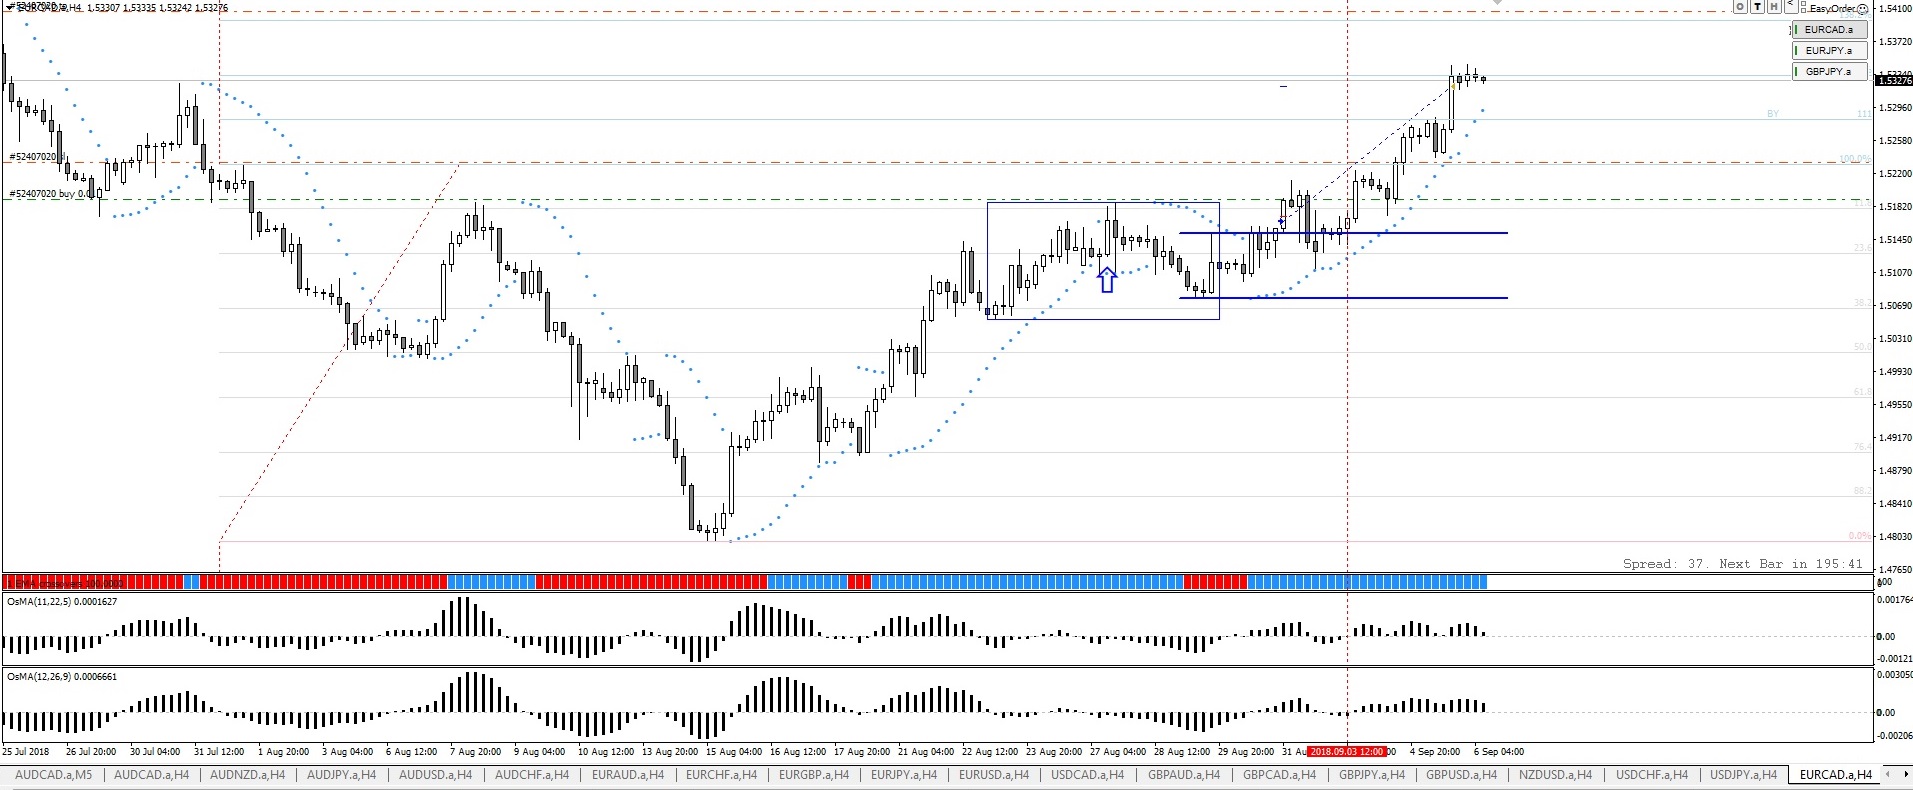Click the H button on chart panel
This screenshot has height=790, width=1913.
[1774, 6]
